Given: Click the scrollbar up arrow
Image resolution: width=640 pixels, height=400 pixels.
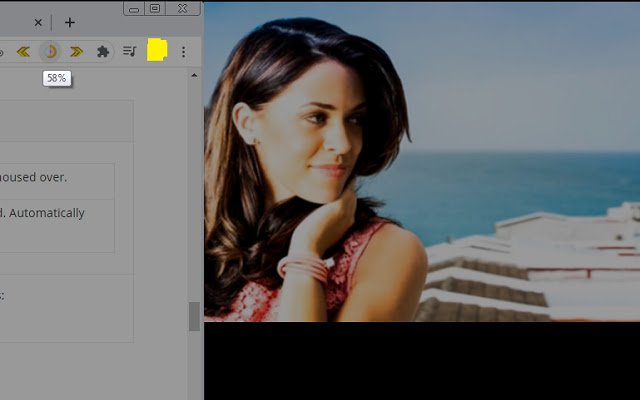Looking at the screenshot, I should pos(194,76).
